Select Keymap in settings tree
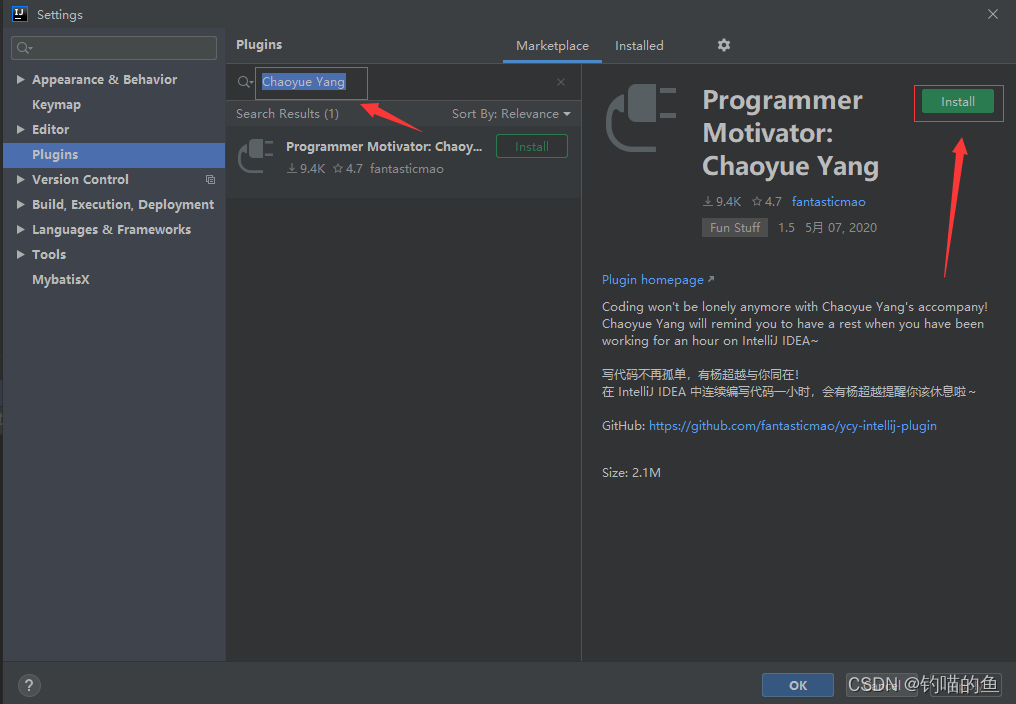 click(56, 104)
